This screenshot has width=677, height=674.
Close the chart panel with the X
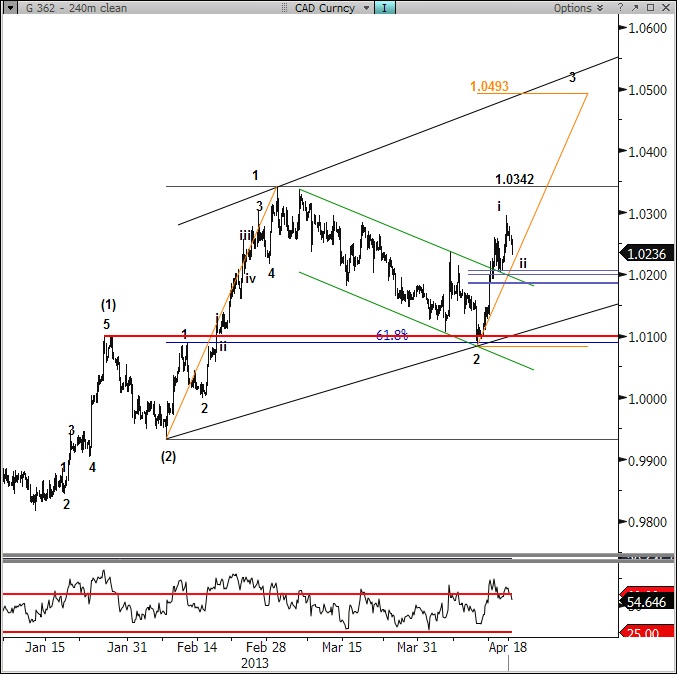pyautogui.click(x=665, y=8)
